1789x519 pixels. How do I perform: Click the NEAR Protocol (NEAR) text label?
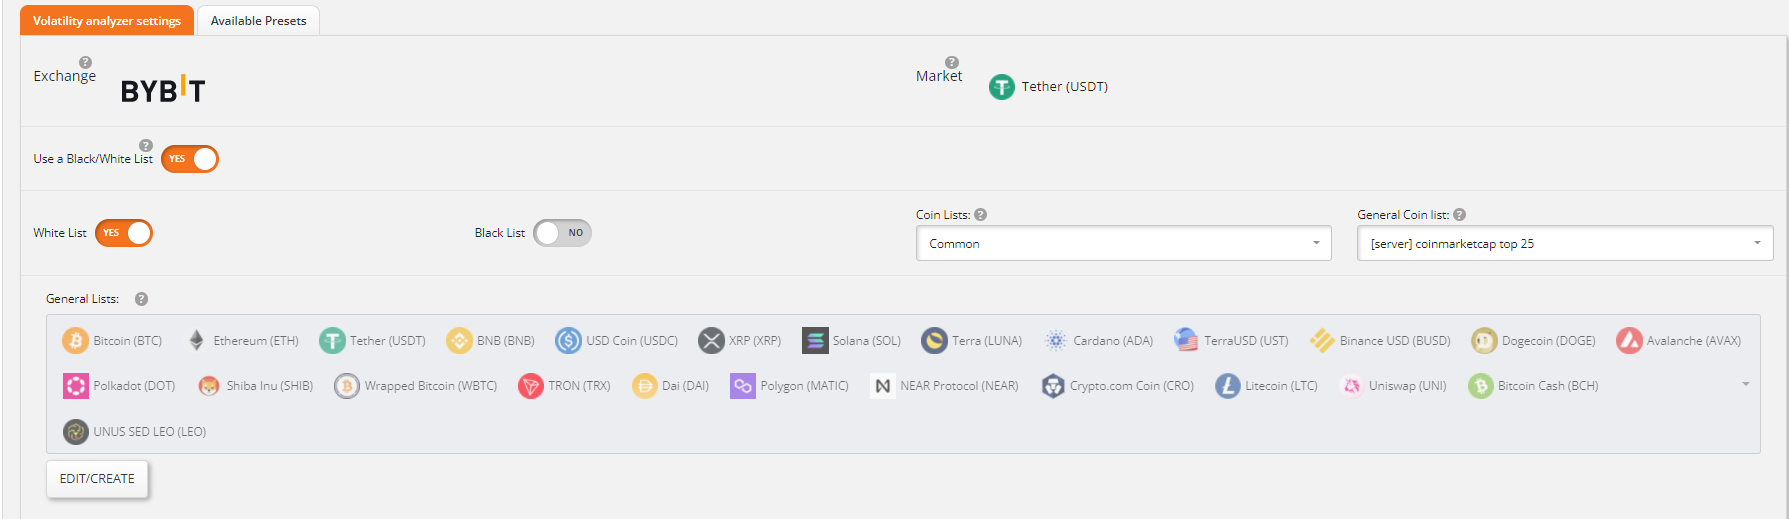[959, 386]
